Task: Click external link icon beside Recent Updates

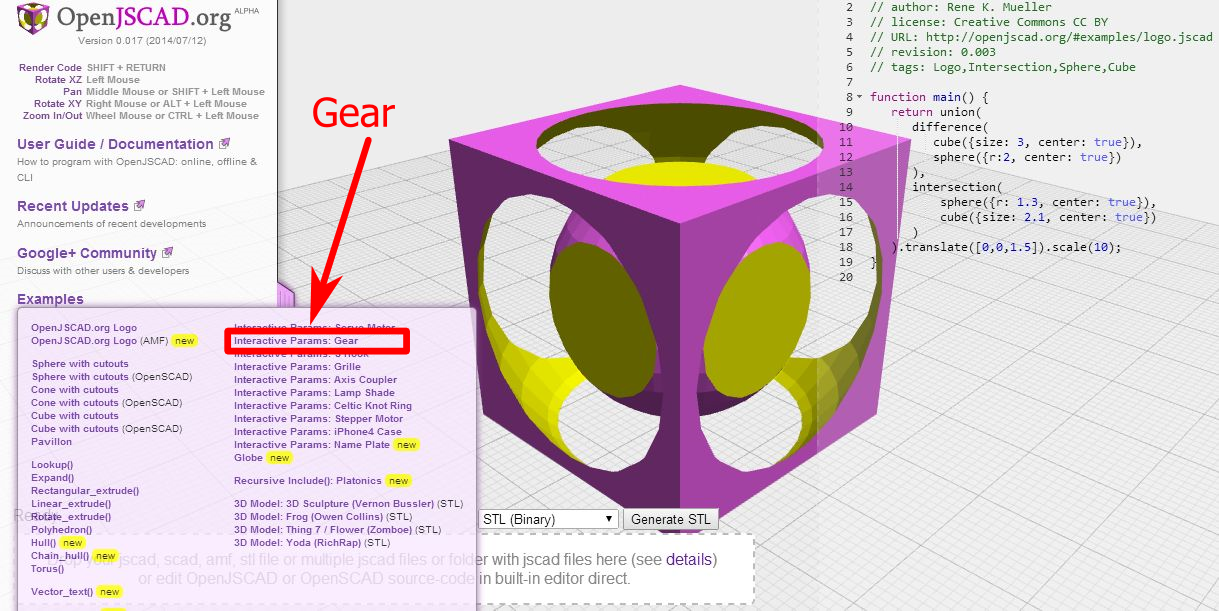Action: [x=139, y=206]
